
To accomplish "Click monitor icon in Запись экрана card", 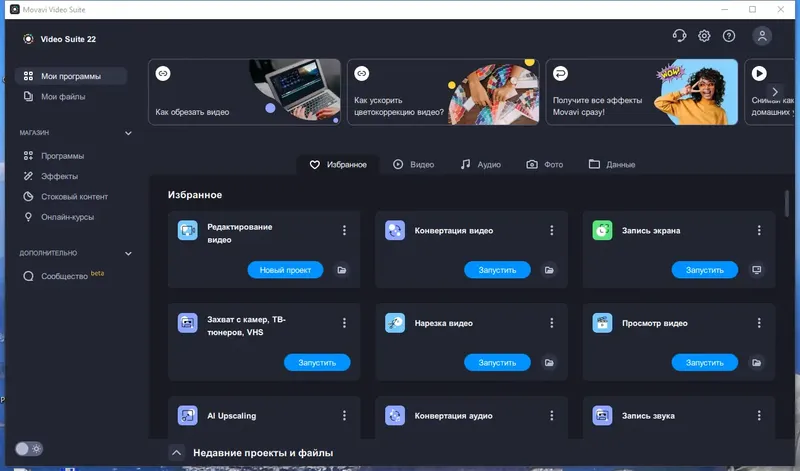I will [757, 270].
